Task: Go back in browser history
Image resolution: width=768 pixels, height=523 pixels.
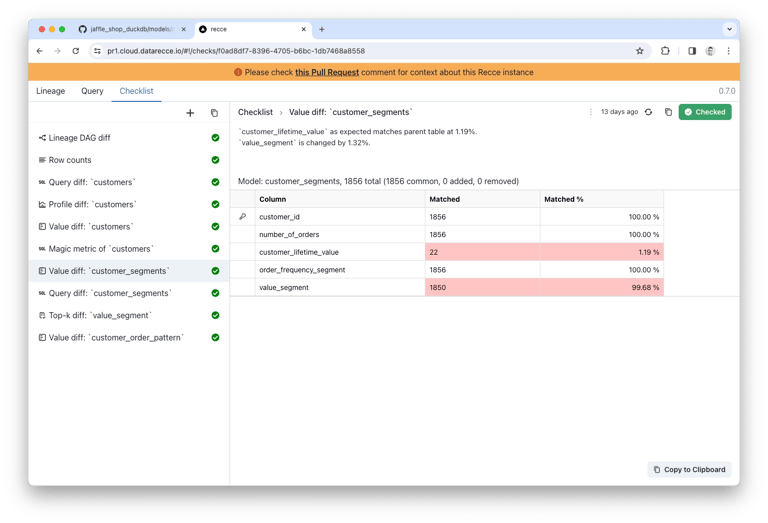Action: click(x=40, y=51)
